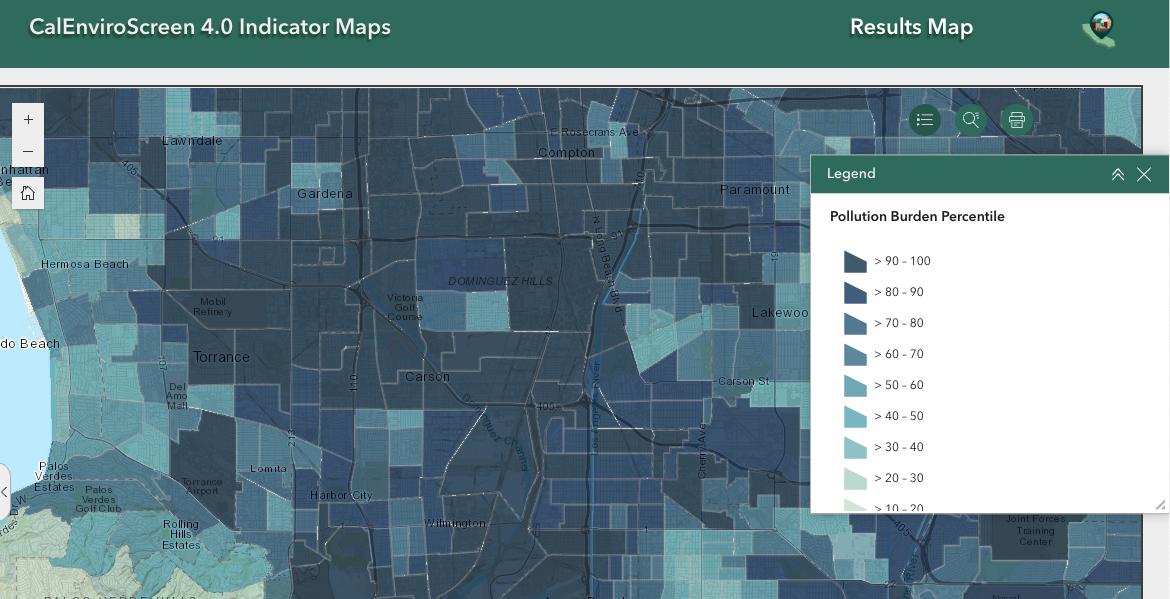The height and width of the screenshot is (599, 1170).
Task: Click the Paramount label on map
Action: pyautogui.click(x=754, y=189)
